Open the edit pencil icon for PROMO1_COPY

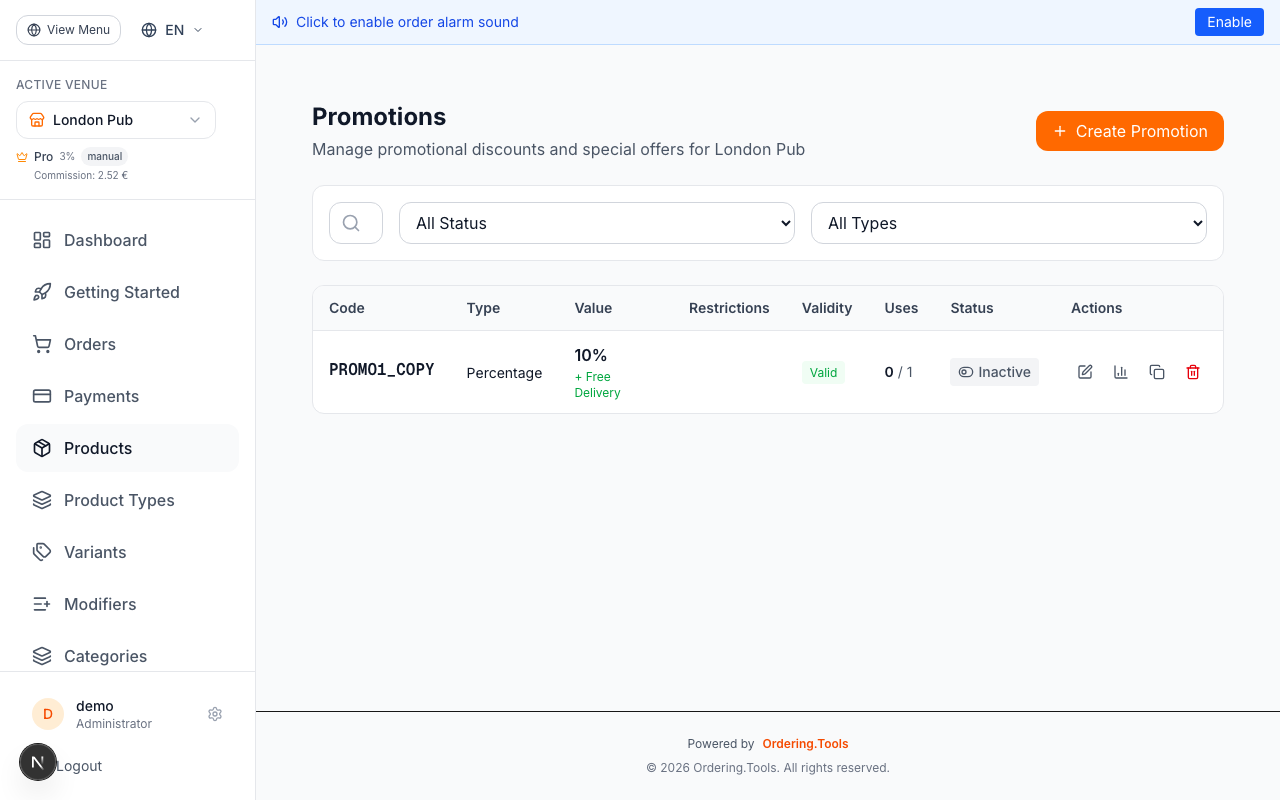pyautogui.click(x=1084, y=371)
